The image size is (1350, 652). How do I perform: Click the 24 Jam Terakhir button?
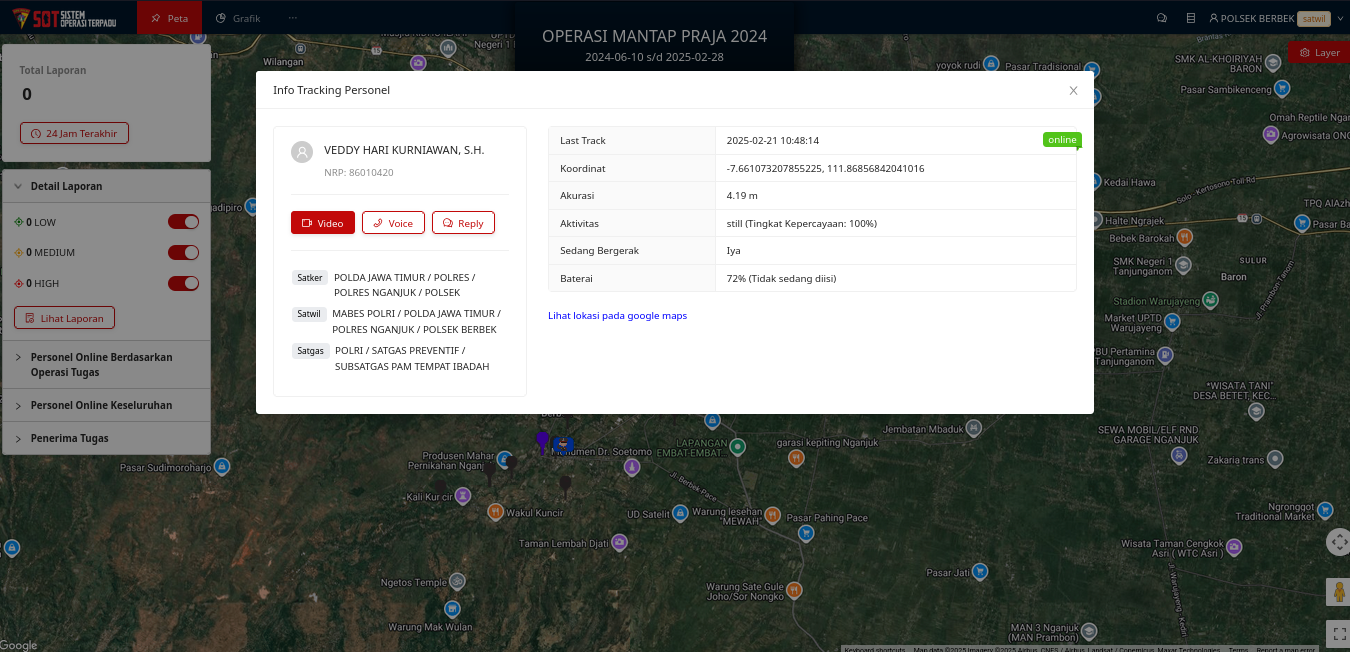(x=74, y=133)
